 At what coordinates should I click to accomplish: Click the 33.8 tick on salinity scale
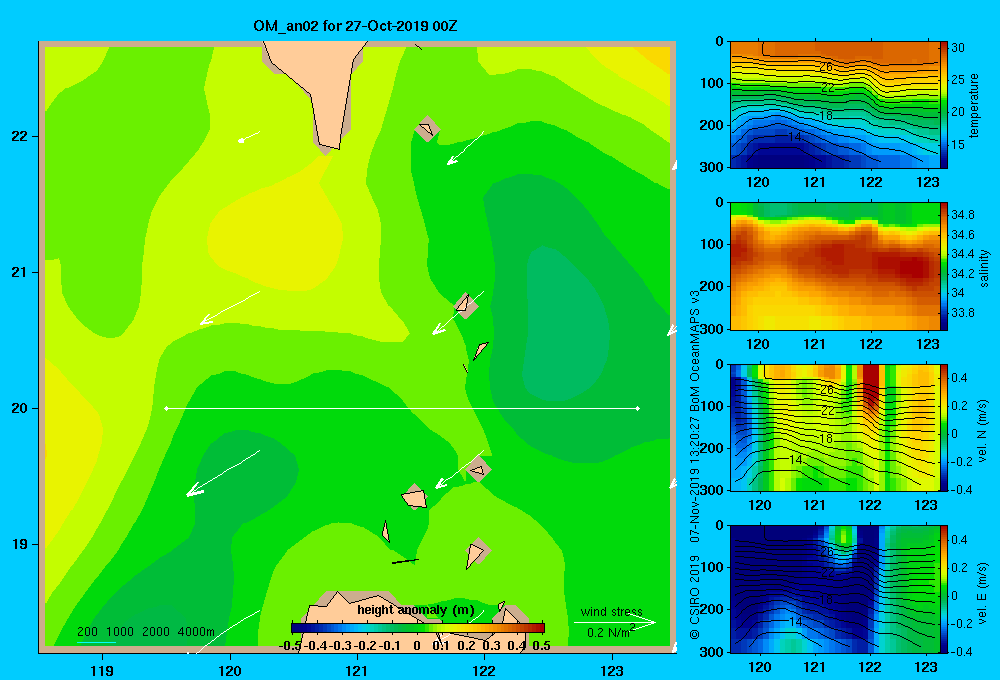pos(962,313)
